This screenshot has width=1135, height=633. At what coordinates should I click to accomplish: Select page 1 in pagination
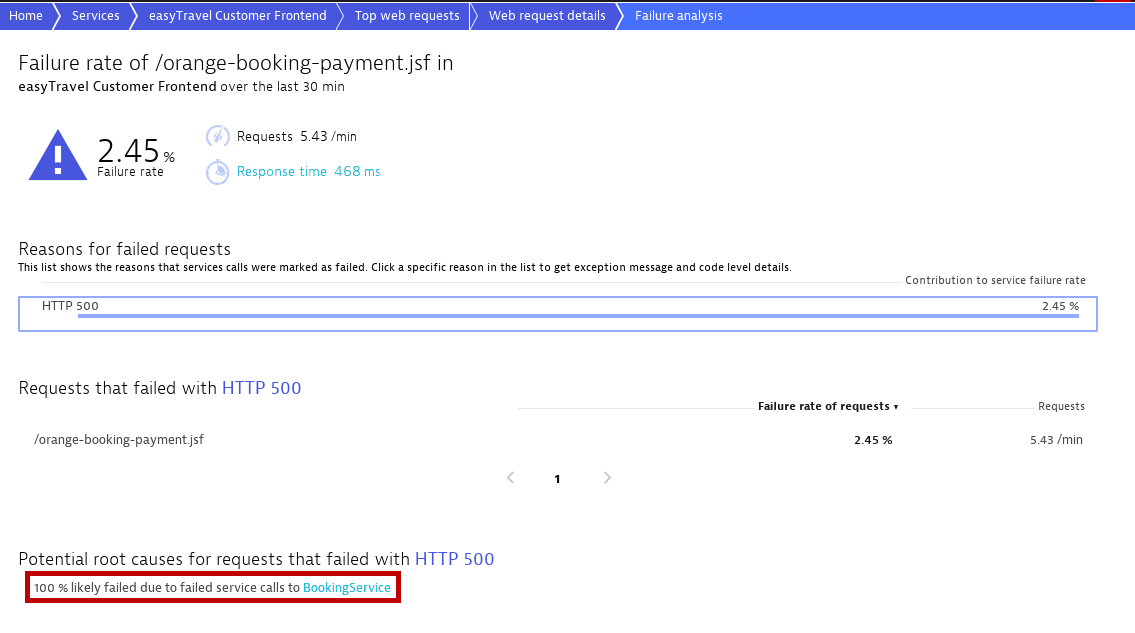coord(557,479)
